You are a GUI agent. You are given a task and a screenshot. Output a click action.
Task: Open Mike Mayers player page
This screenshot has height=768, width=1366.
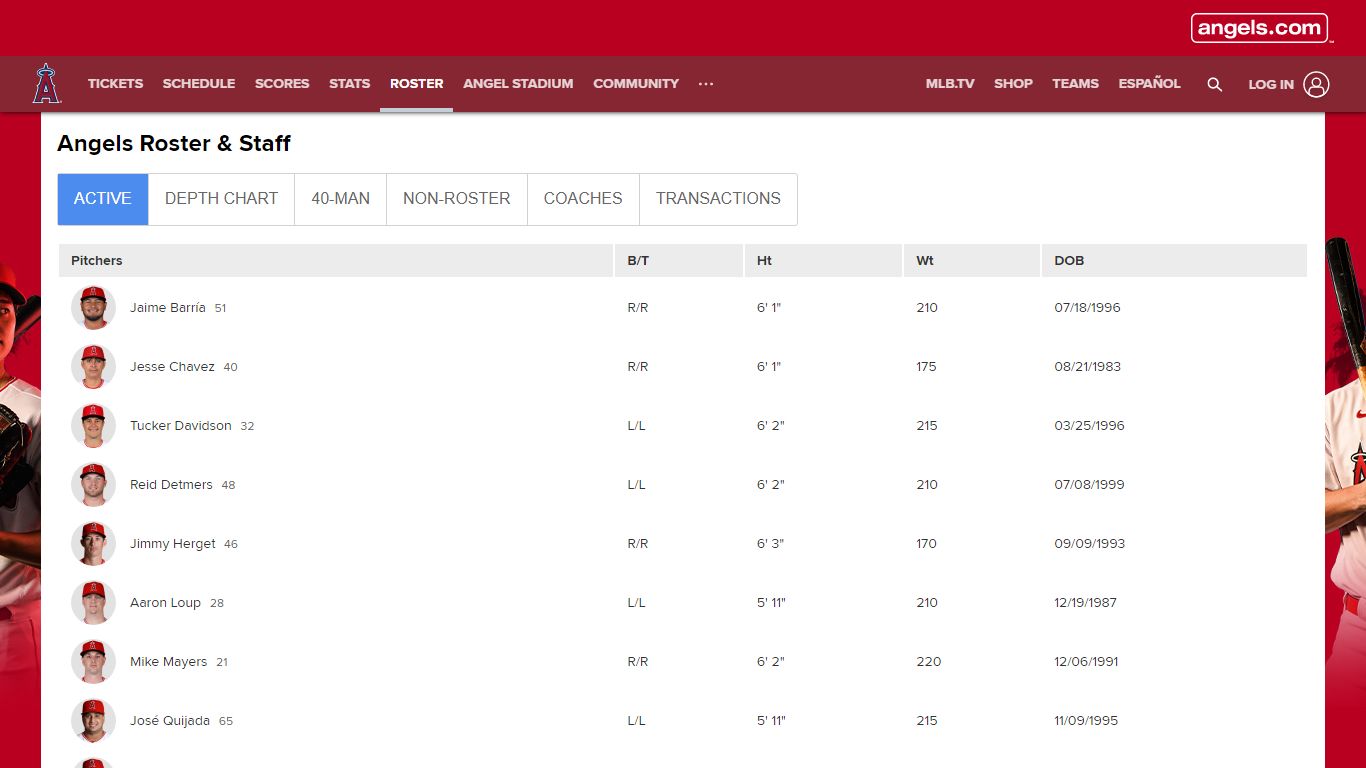click(x=169, y=662)
